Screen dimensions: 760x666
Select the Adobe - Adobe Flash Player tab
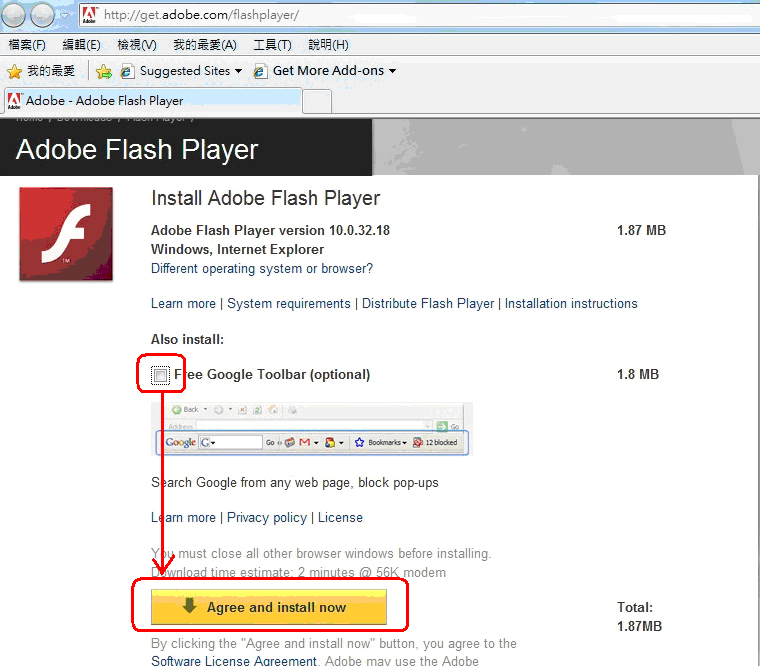pyautogui.click(x=152, y=101)
